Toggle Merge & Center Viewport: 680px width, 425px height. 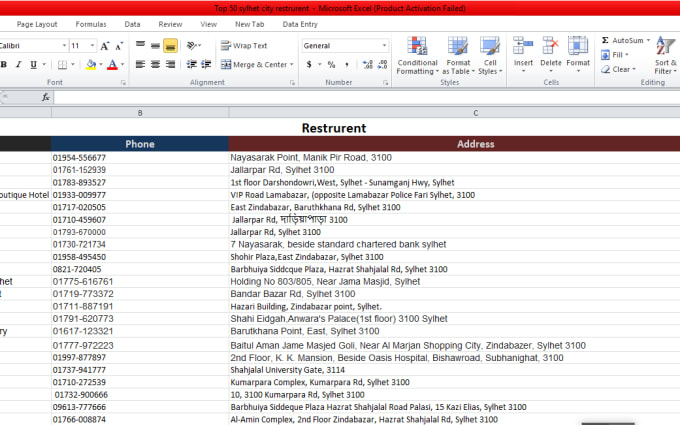(253, 65)
